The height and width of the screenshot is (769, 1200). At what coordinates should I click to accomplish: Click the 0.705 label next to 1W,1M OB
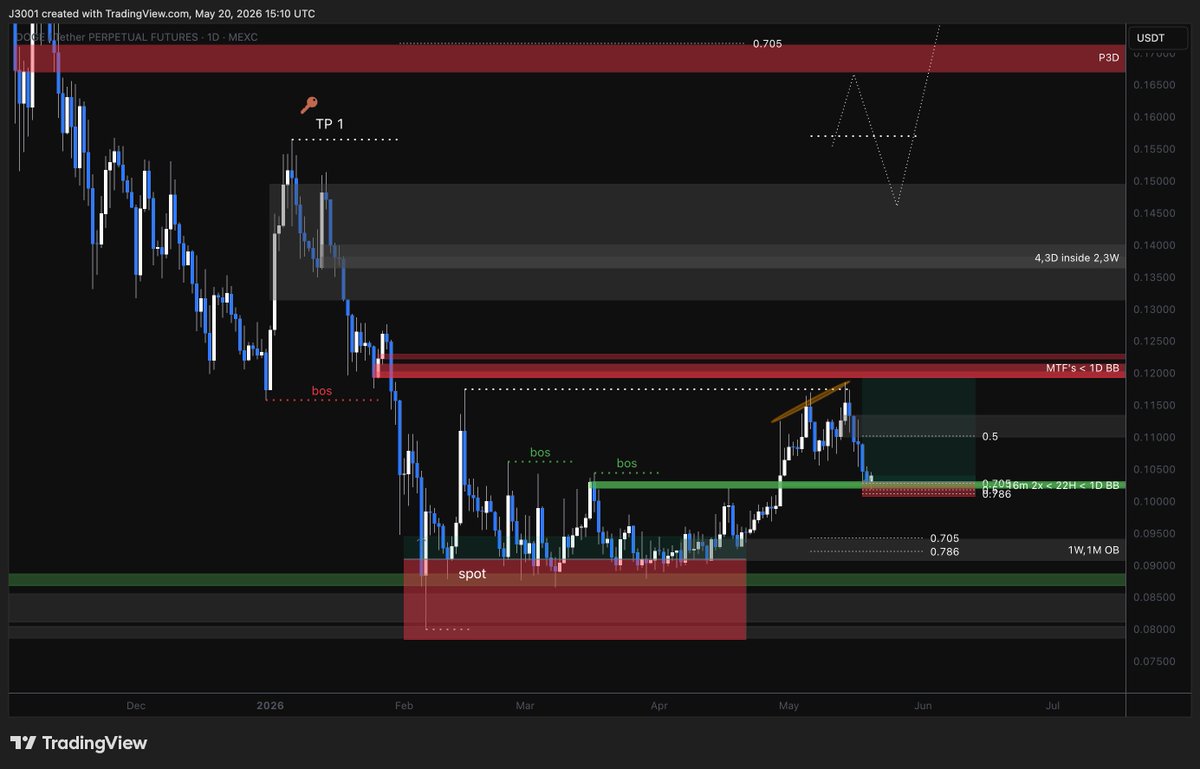944,538
